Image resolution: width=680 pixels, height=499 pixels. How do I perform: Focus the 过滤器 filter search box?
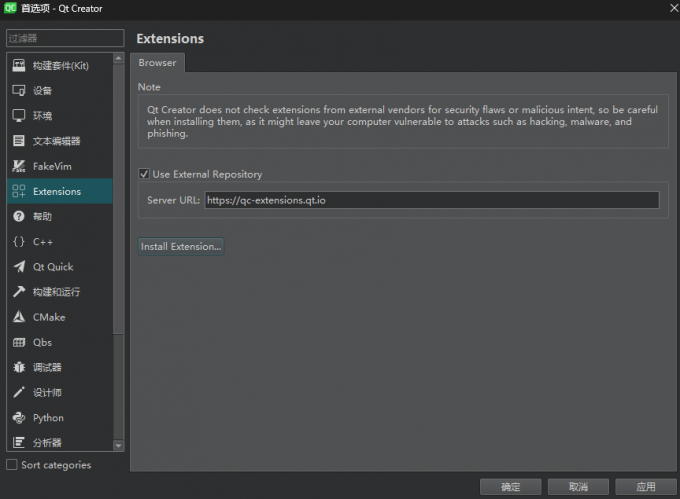click(65, 38)
